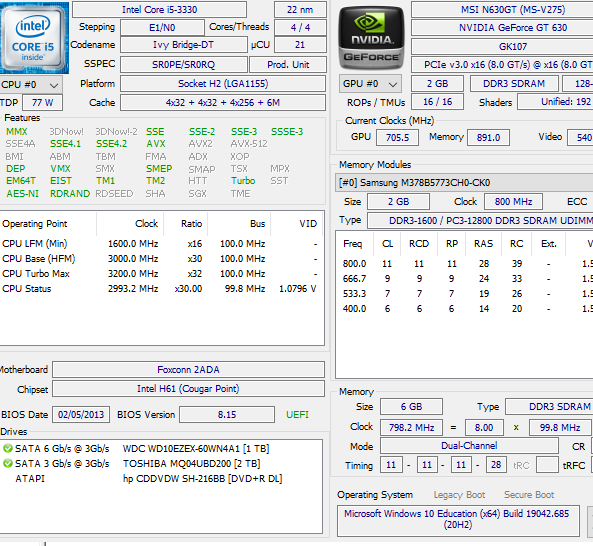Select the 800.0 frequency timing row
593x546 pixels.
pos(464,264)
